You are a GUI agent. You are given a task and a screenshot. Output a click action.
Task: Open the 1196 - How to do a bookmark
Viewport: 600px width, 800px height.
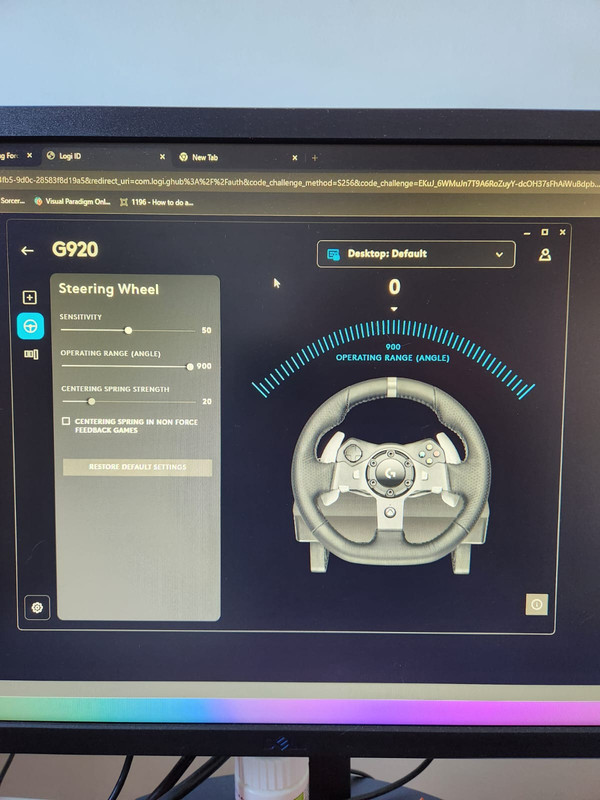pyautogui.click(x=157, y=202)
